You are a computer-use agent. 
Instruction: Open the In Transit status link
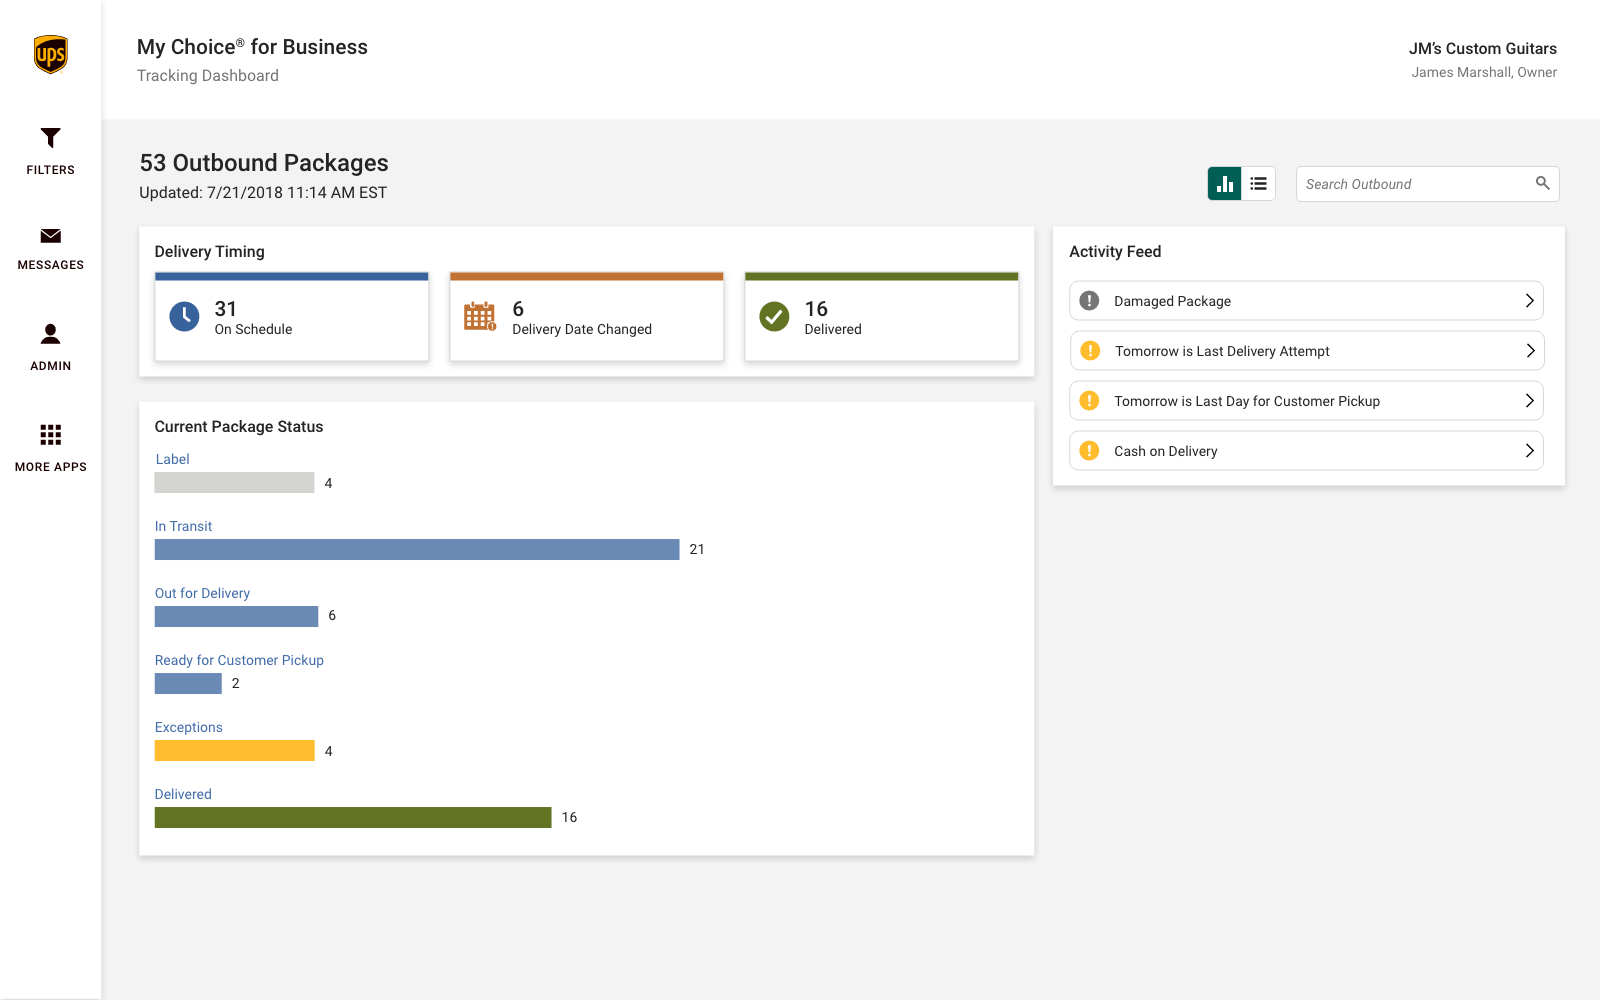183,526
